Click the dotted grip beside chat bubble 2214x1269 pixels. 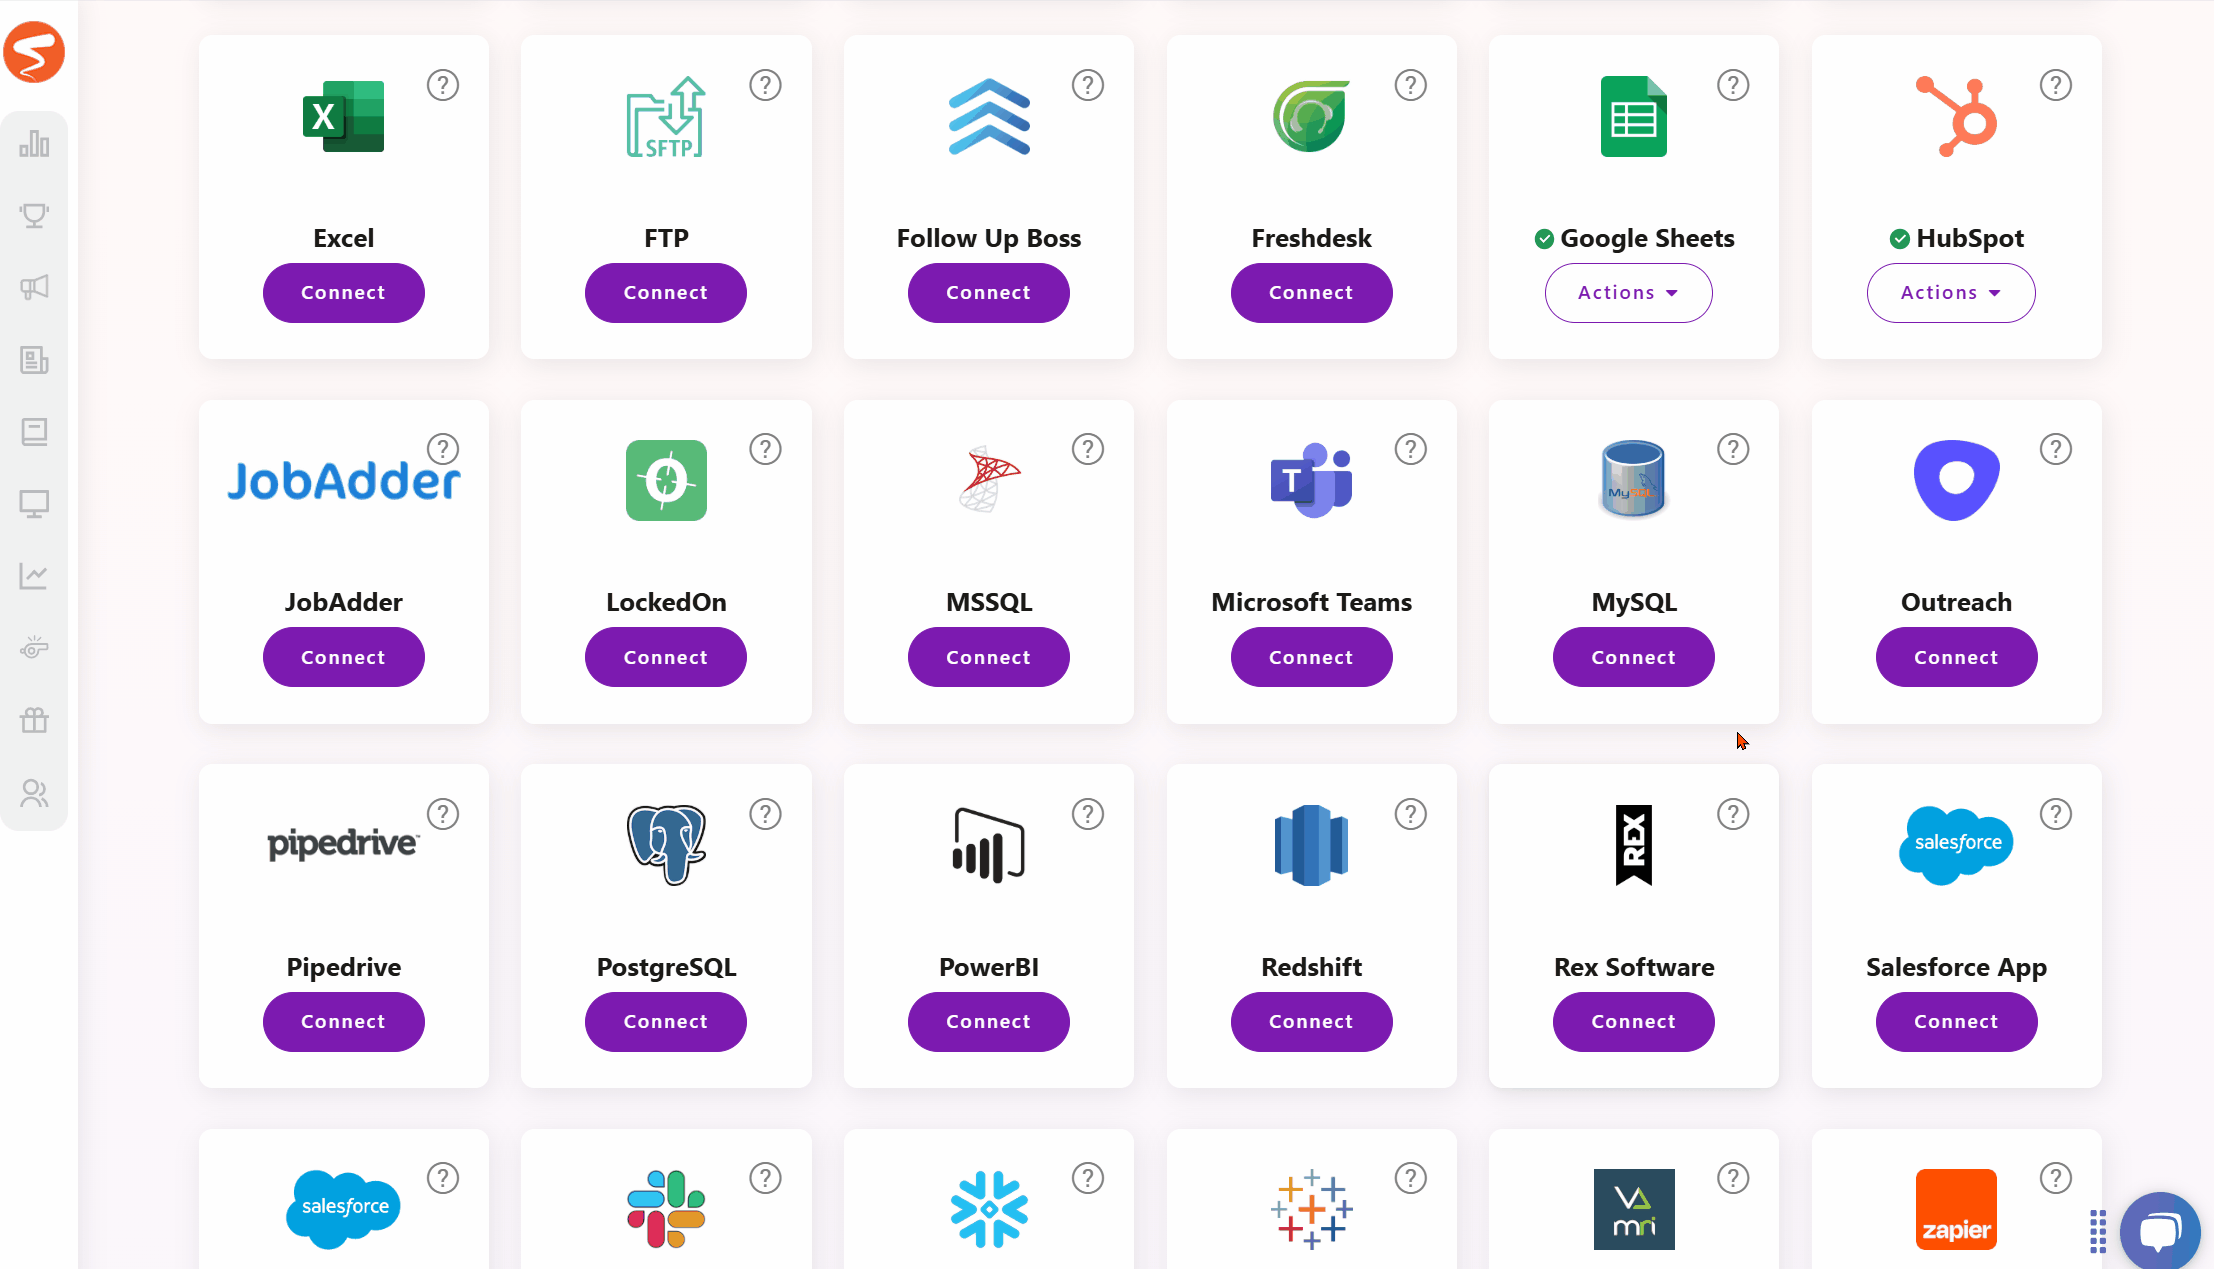point(2098,1231)
